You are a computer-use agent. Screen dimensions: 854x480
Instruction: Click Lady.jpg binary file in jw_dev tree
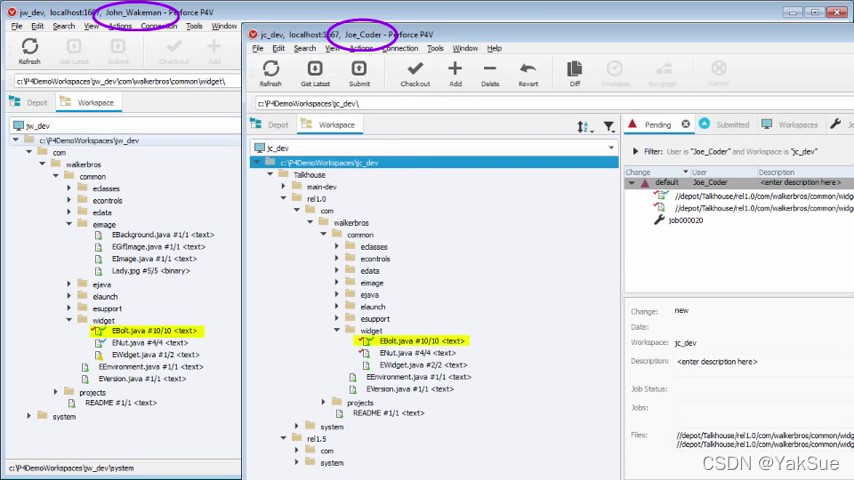pyautogui.click(x=150, y=271)
